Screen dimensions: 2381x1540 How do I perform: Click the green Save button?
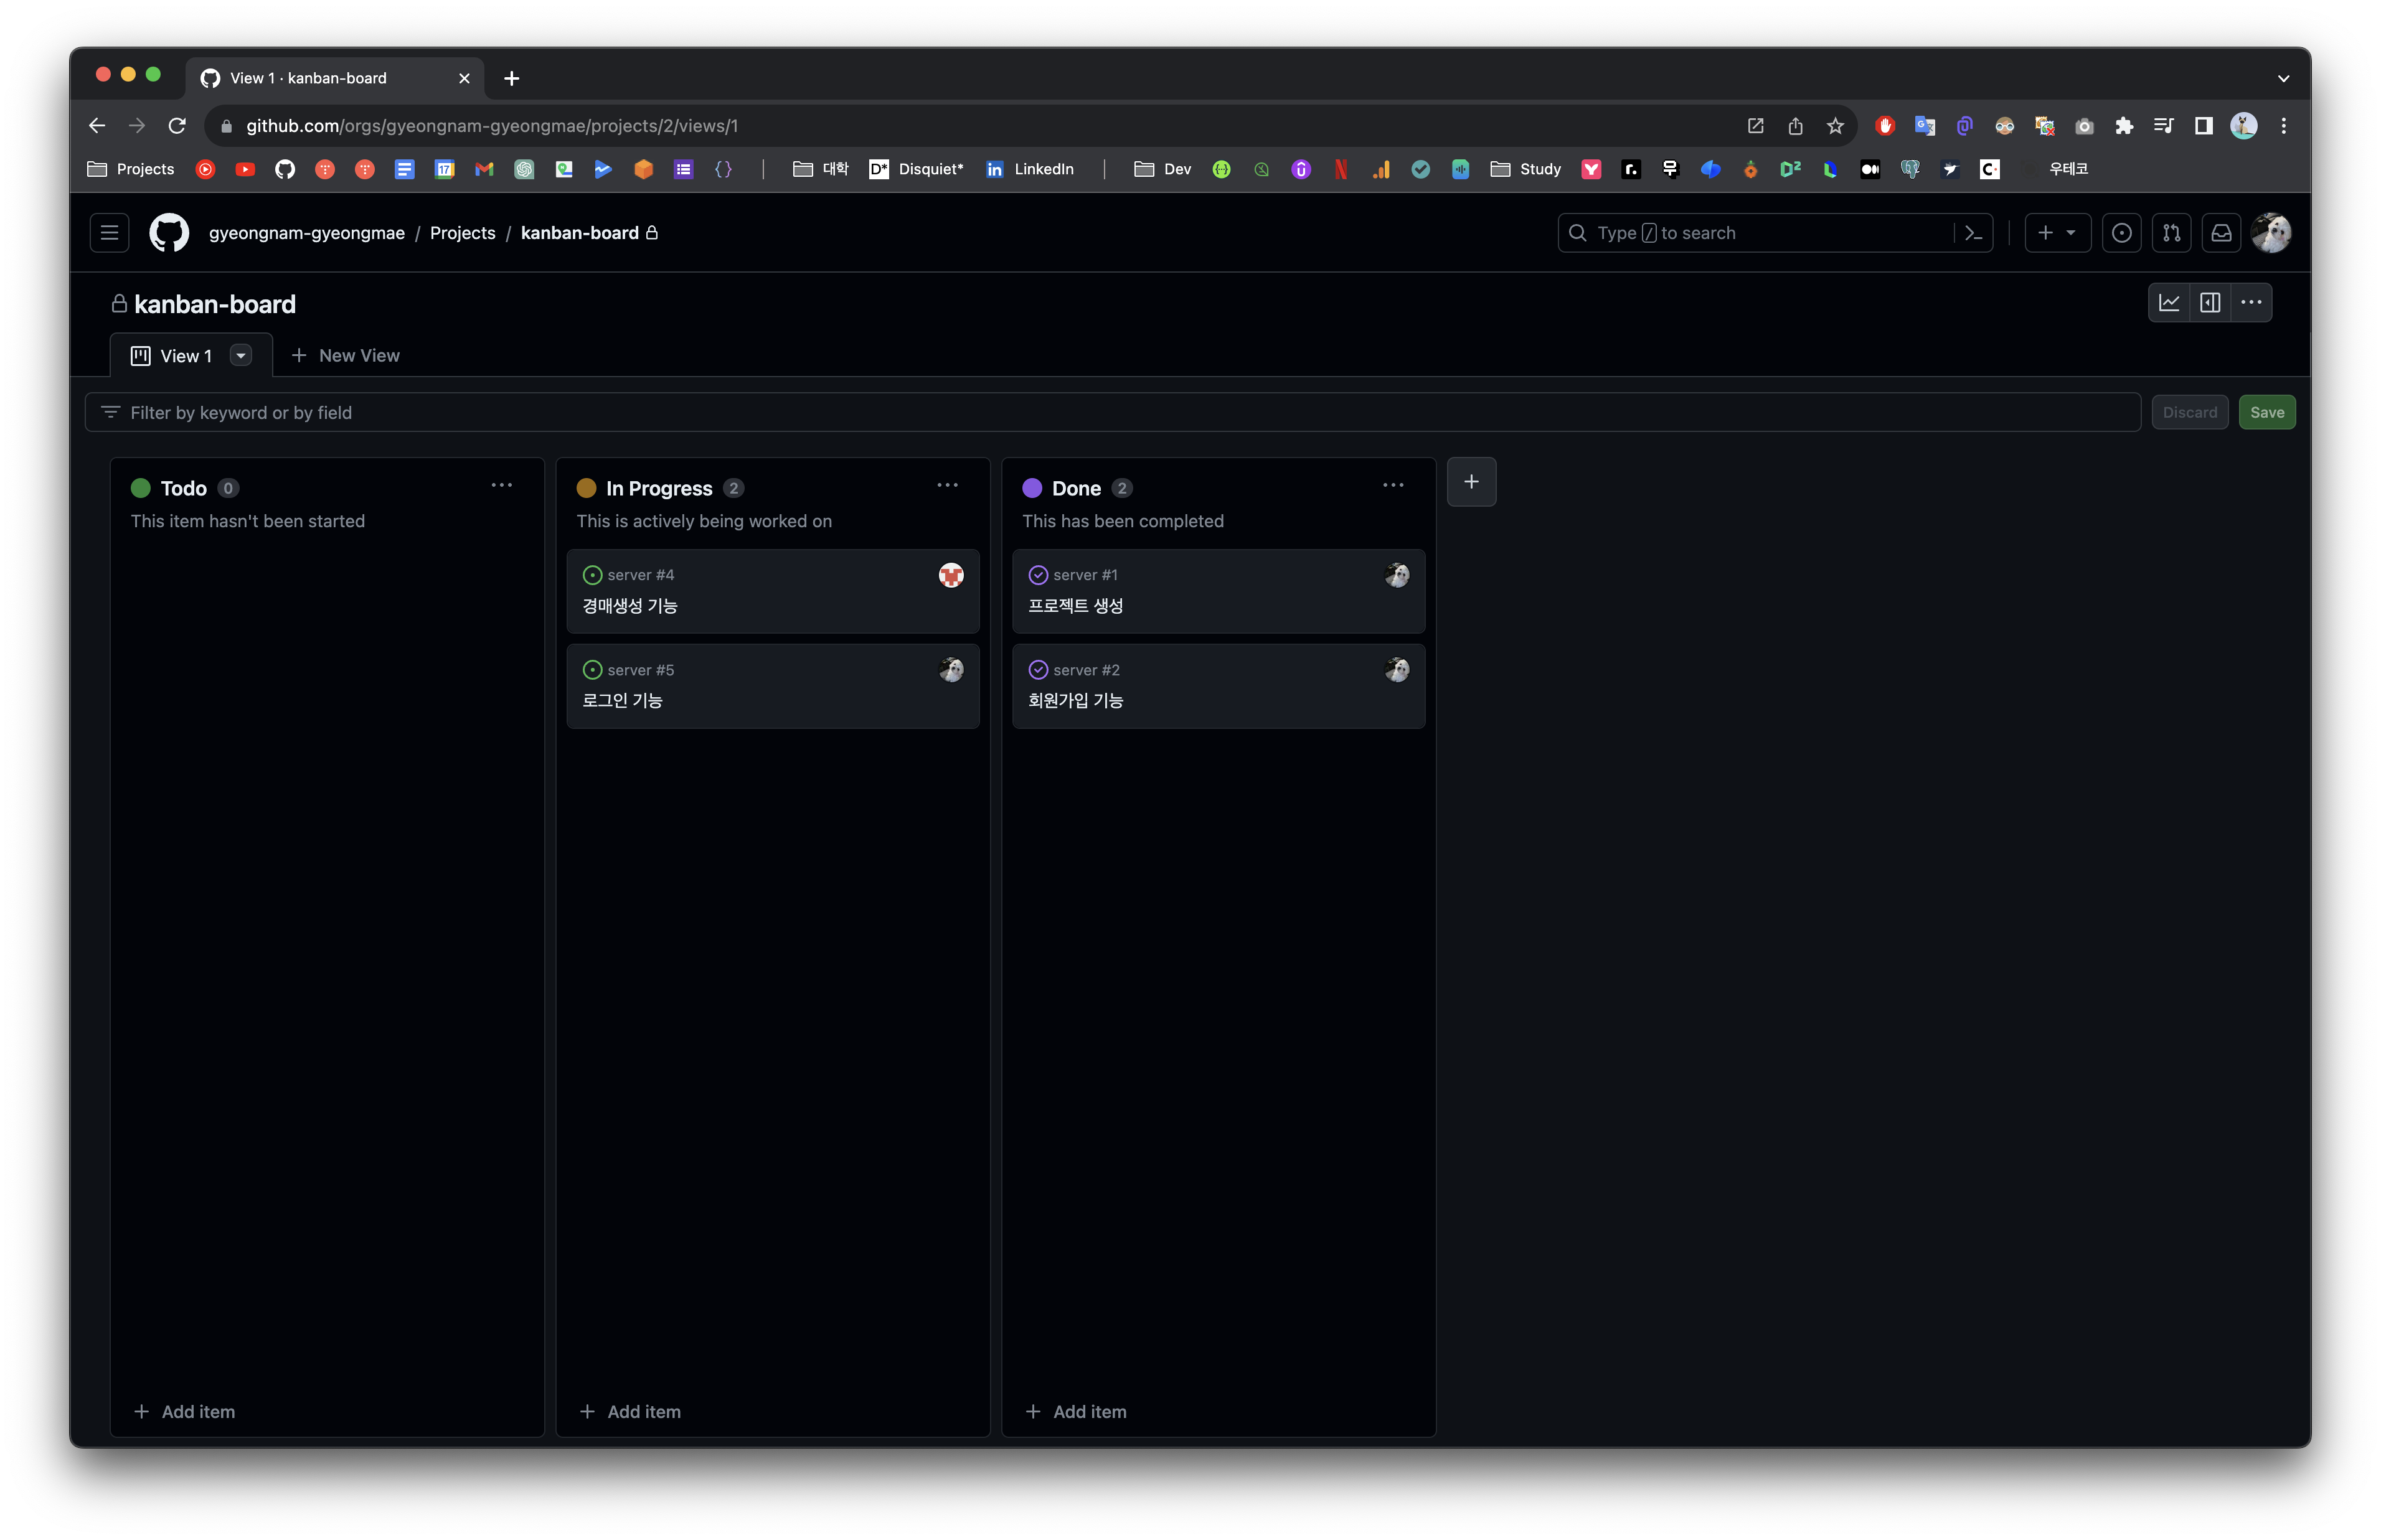click(2266, 412)
